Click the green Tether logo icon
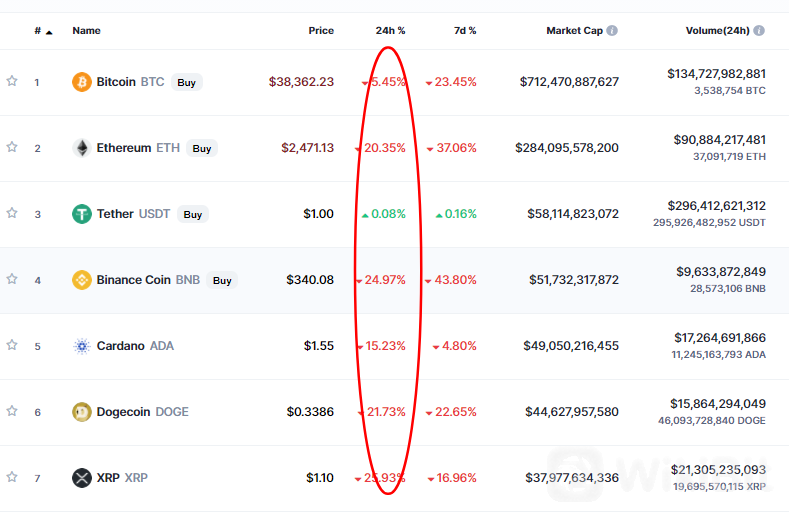Viewport: 789px width, 522px height. tap(82, 214)
